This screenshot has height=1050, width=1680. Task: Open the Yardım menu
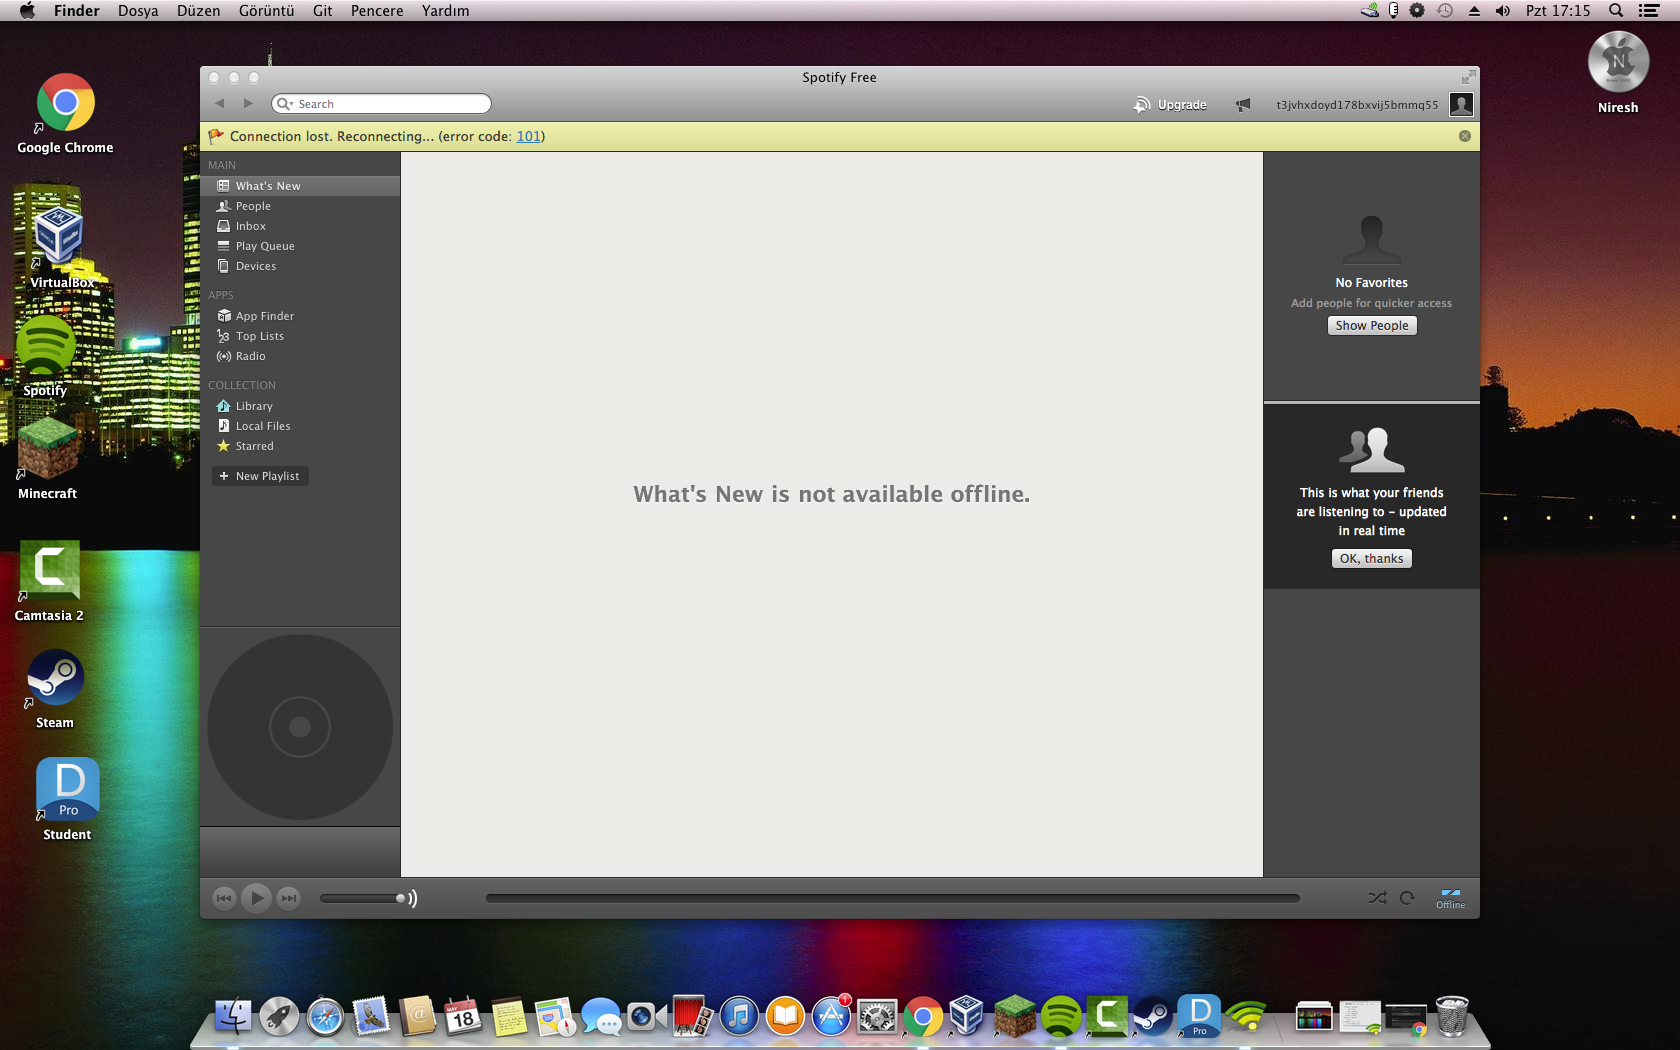click(x=445, y=11)
